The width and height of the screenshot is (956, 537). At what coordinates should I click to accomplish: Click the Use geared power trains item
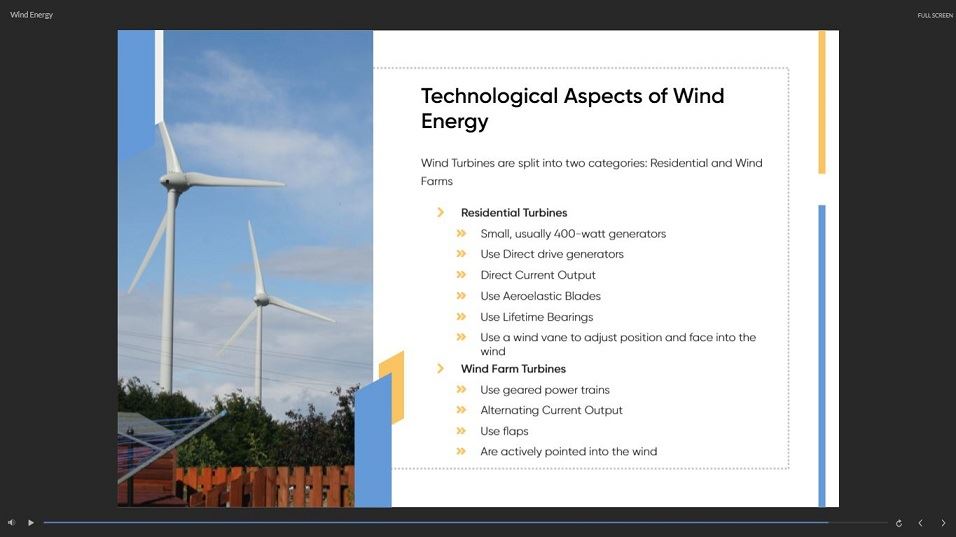[x=544, y=389]
